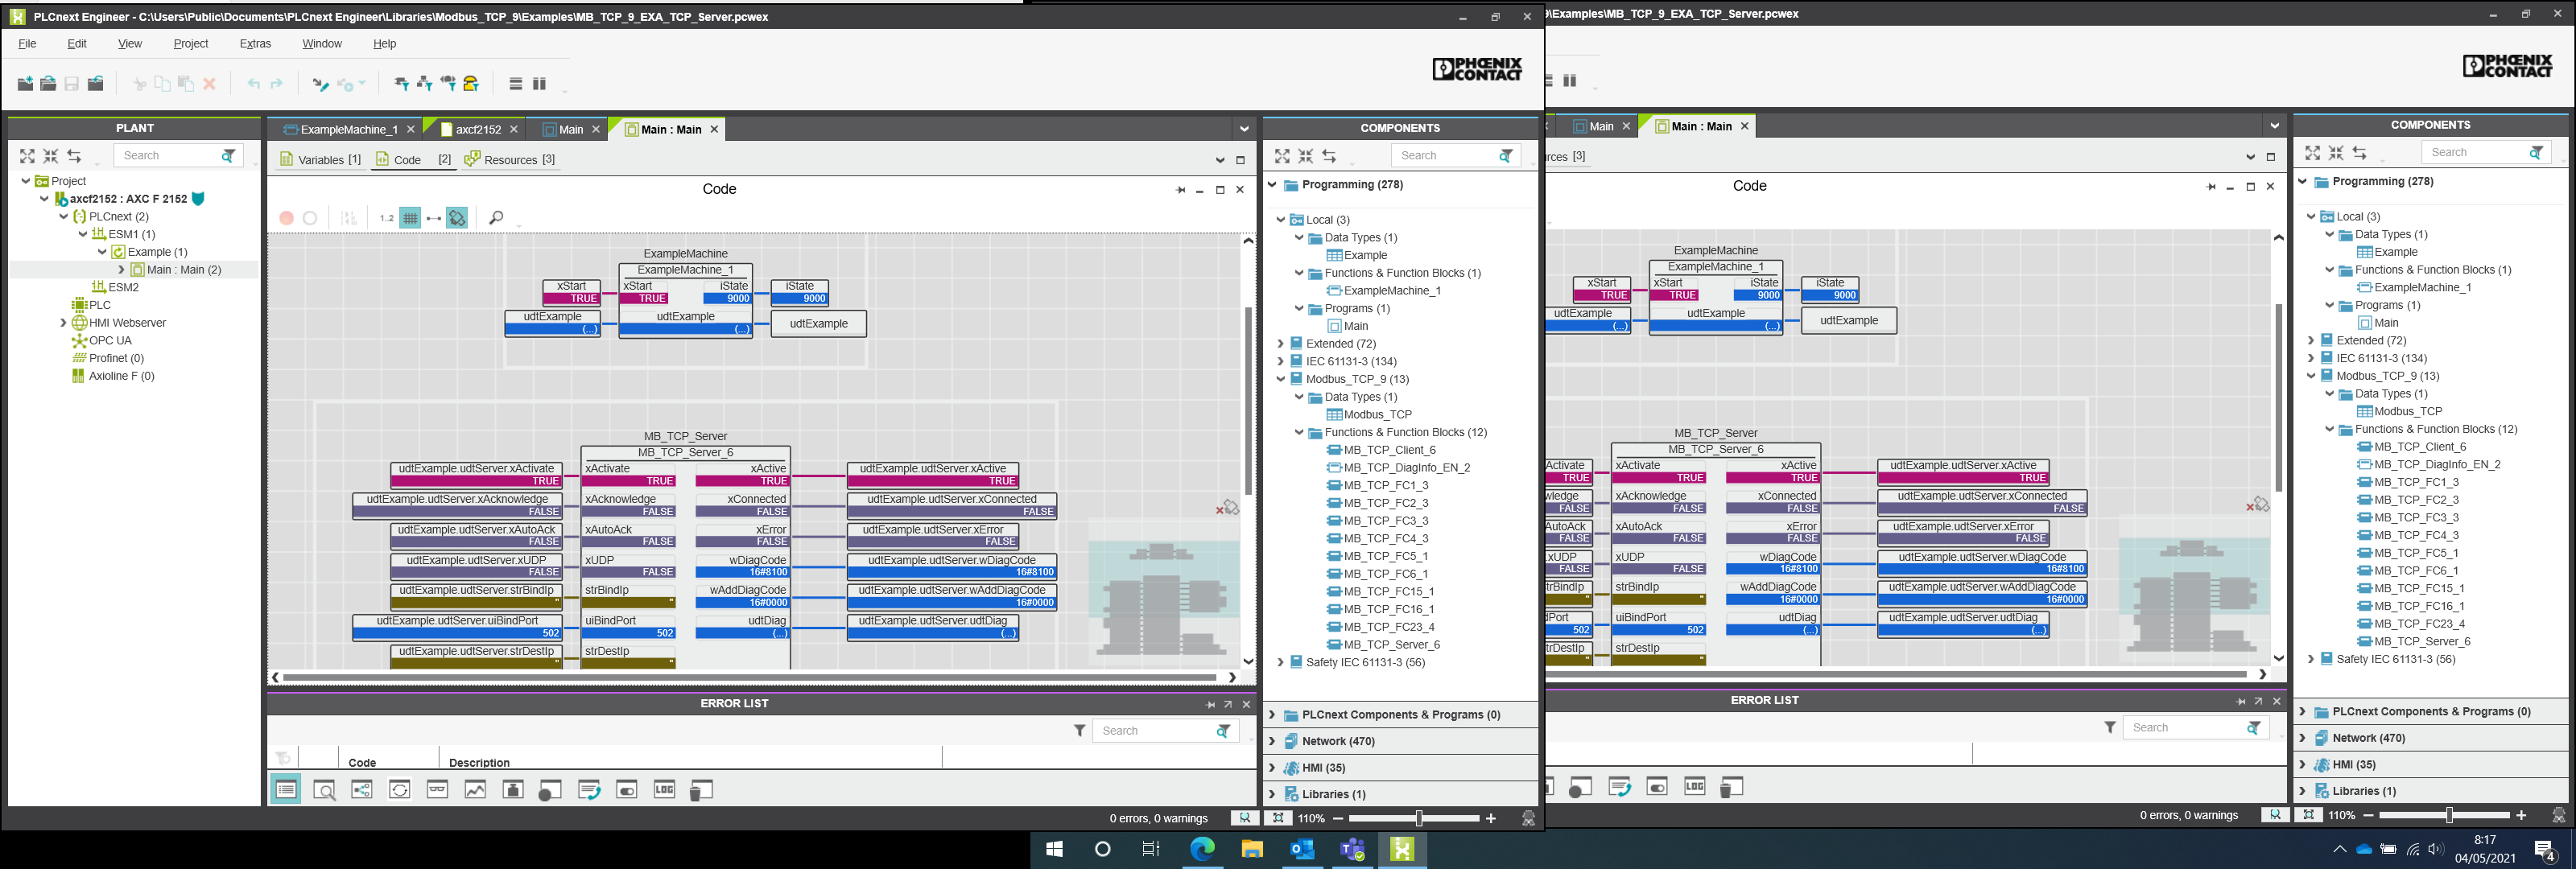Open the Watch window glasses icon
Viewport: 2576px width, 869px height.
(x=437, y=790)
